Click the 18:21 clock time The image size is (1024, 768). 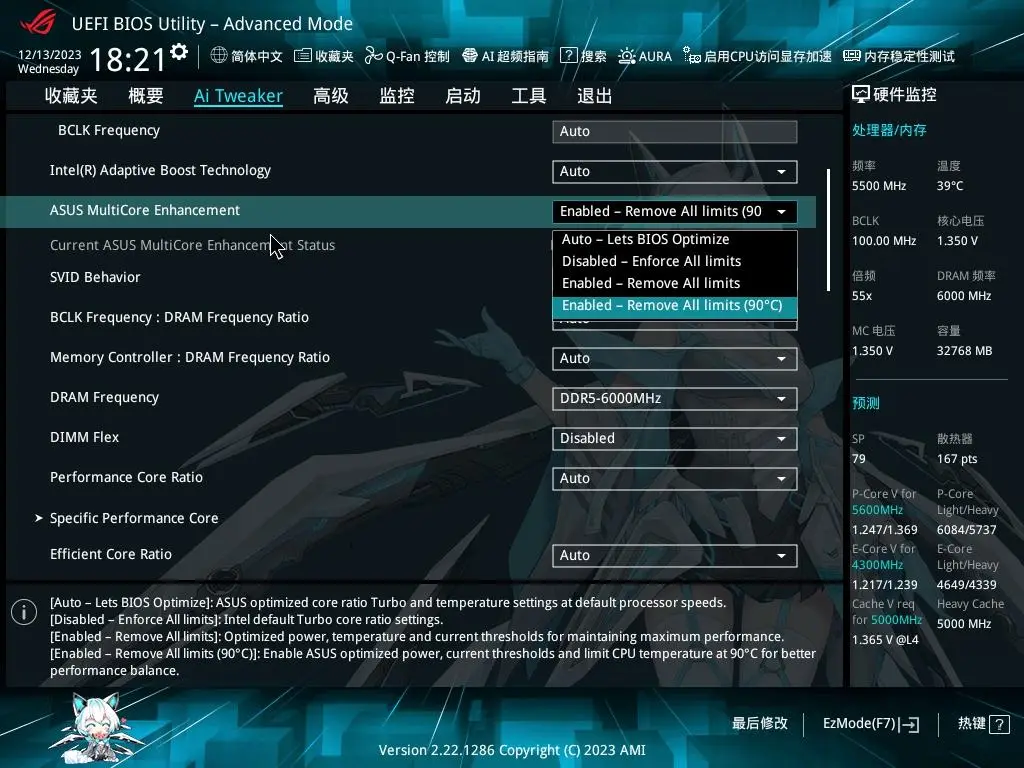[x=127, y=60]
